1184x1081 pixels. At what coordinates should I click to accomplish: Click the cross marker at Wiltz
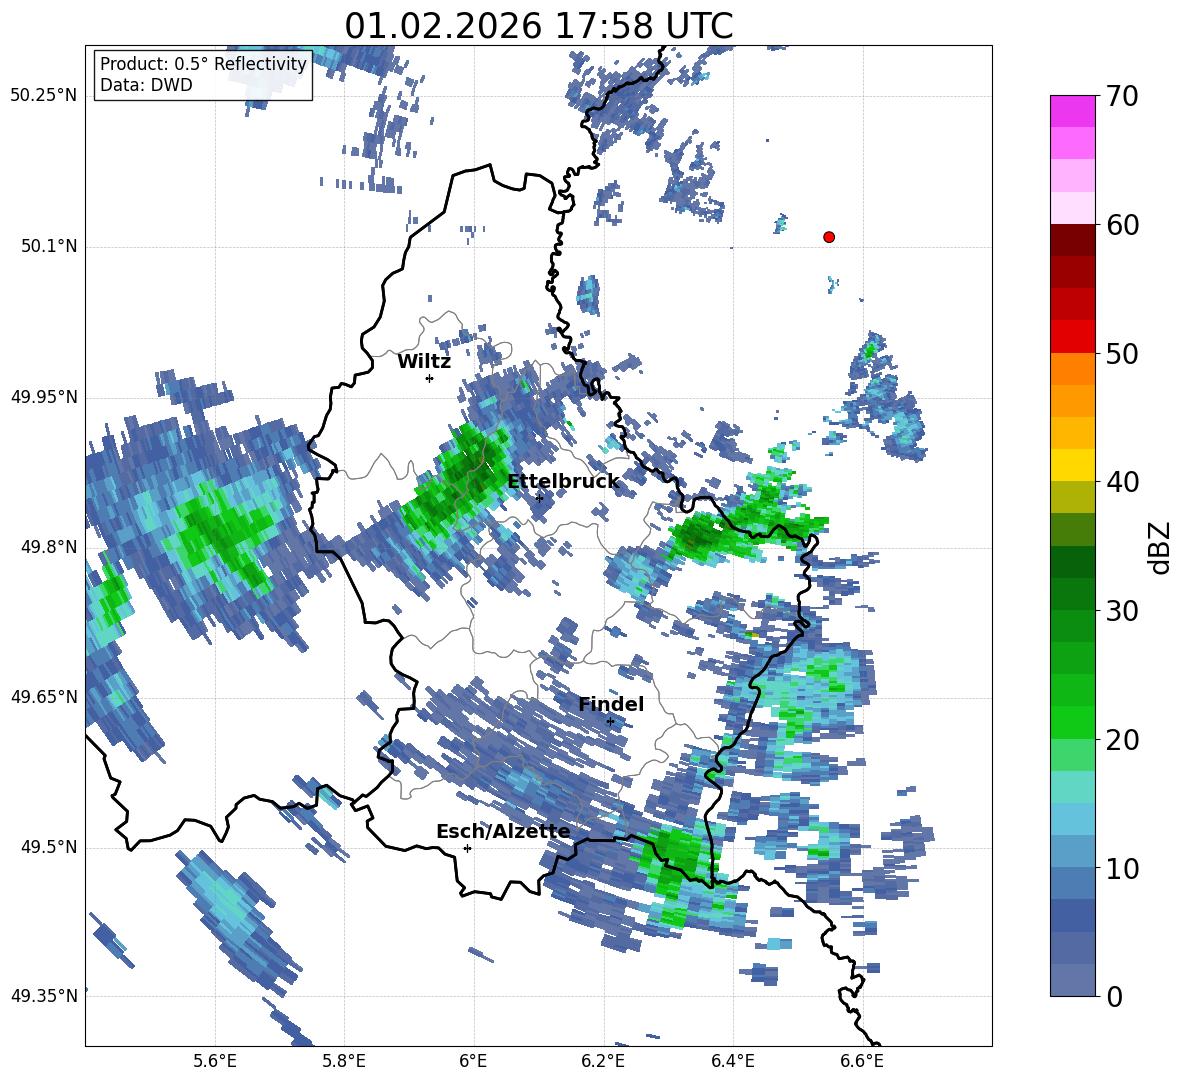click(x=429, y=378)
